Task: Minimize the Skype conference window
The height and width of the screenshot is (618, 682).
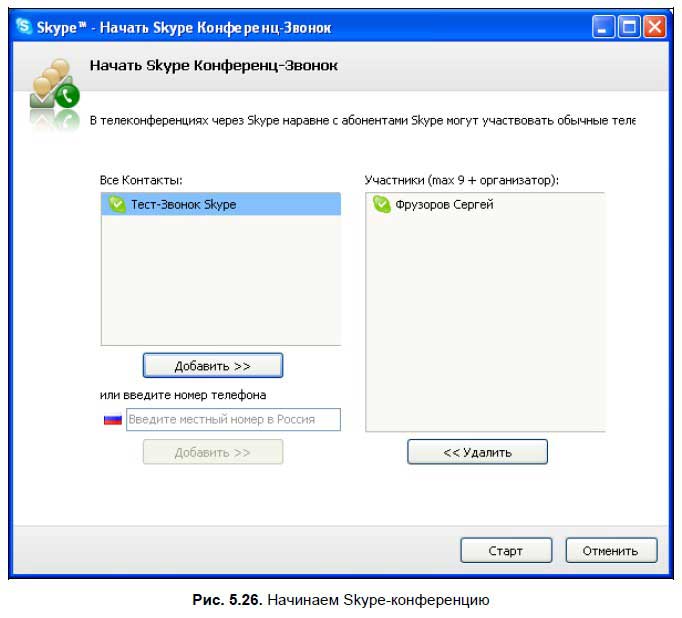Action: (x=604, y=26)
